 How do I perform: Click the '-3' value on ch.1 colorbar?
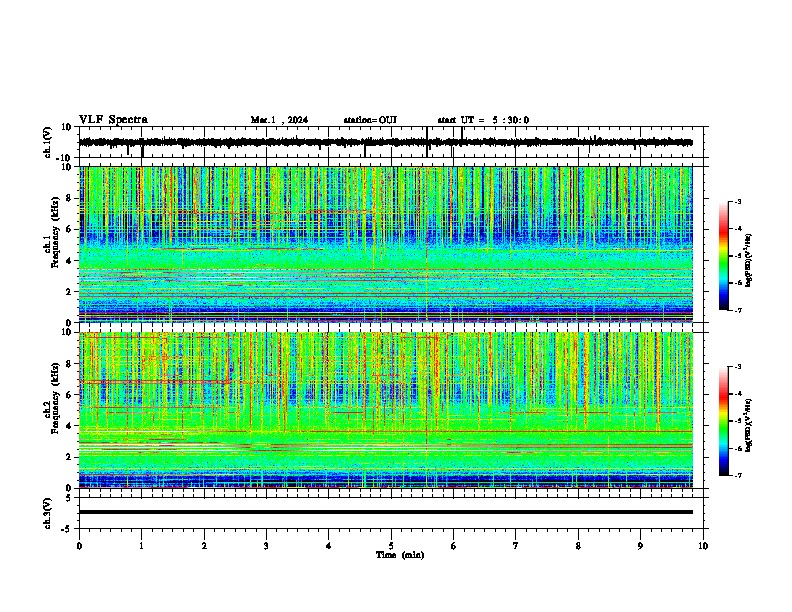click(738, 201)
